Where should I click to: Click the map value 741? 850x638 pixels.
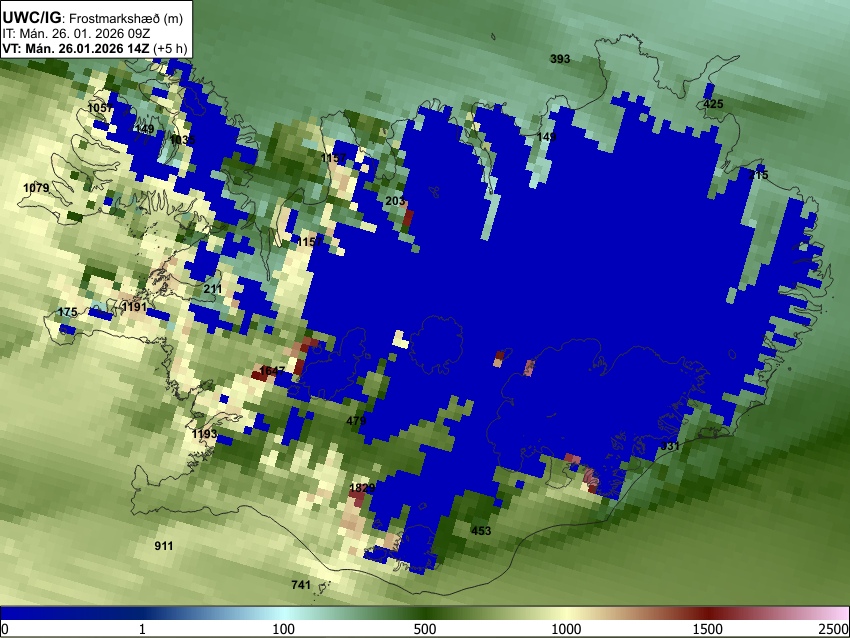[x=301, y=584]
